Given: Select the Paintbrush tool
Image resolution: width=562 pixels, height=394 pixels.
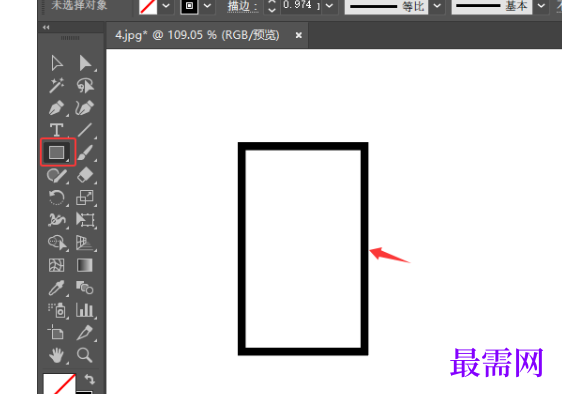Looking at the screenshot, I should click(x=85, y=152).
